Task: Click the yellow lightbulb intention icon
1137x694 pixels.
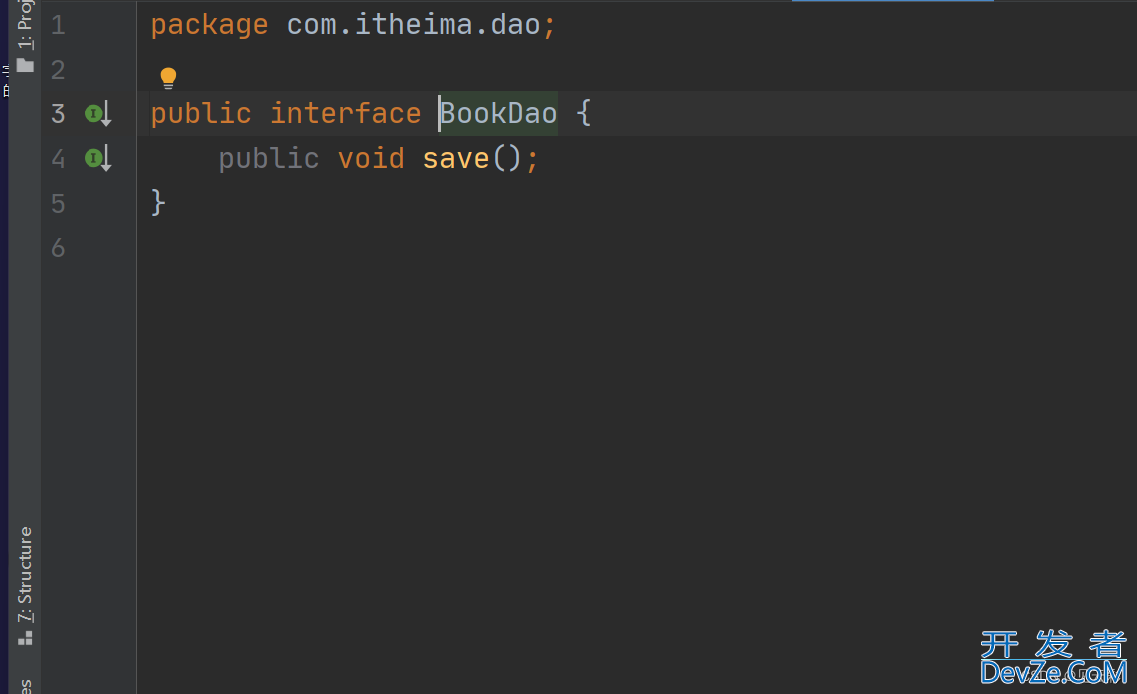Action: click(168, 78)
